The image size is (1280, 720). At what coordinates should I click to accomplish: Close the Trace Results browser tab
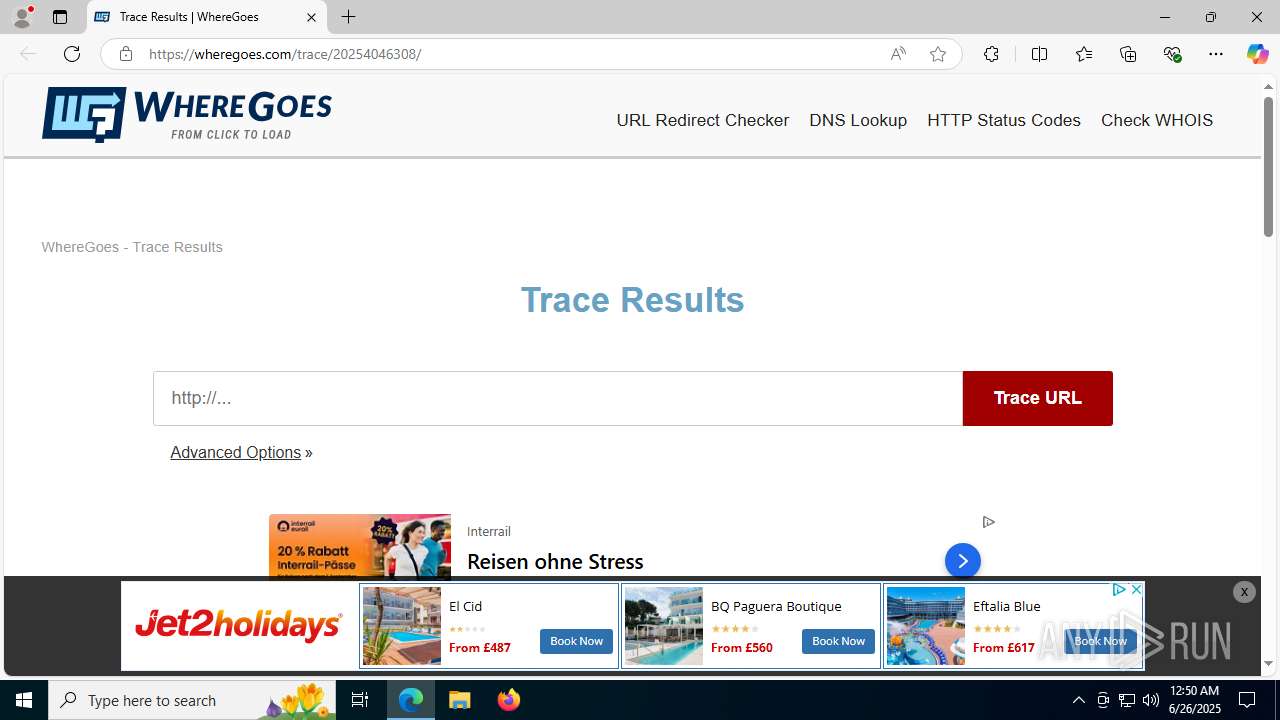click(311, 17)
